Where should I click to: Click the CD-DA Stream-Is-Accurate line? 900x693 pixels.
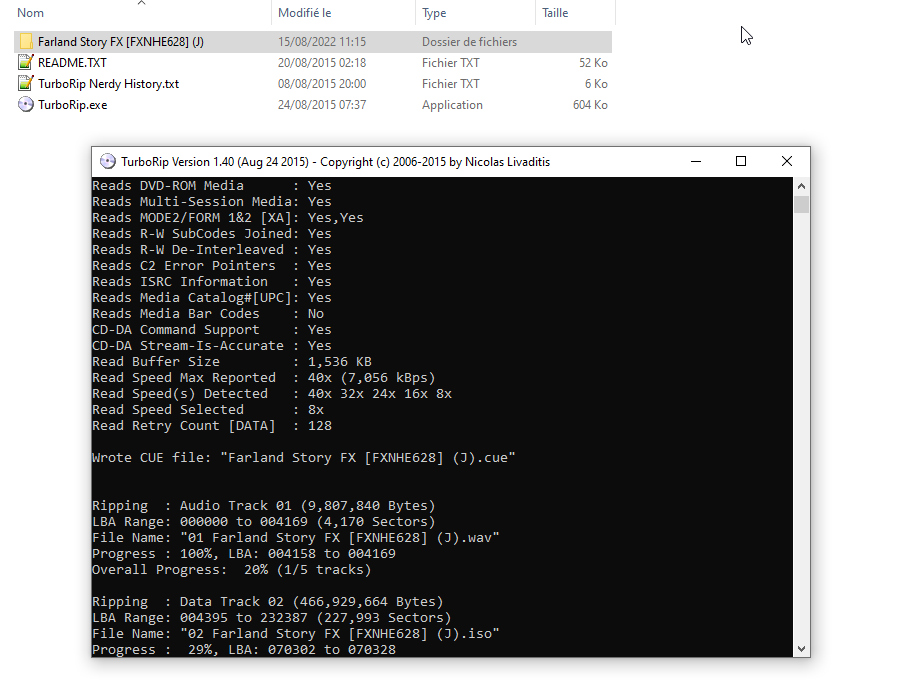(212, 346)
